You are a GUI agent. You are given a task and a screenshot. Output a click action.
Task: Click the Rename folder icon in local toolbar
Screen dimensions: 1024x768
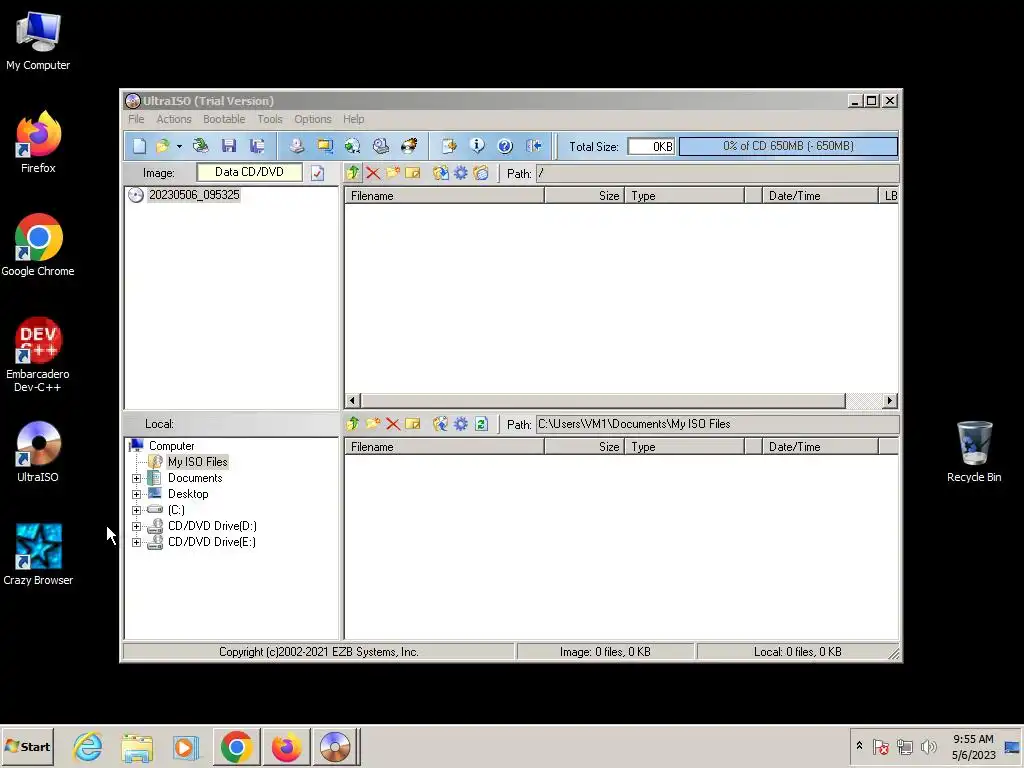tap(413, 424)
